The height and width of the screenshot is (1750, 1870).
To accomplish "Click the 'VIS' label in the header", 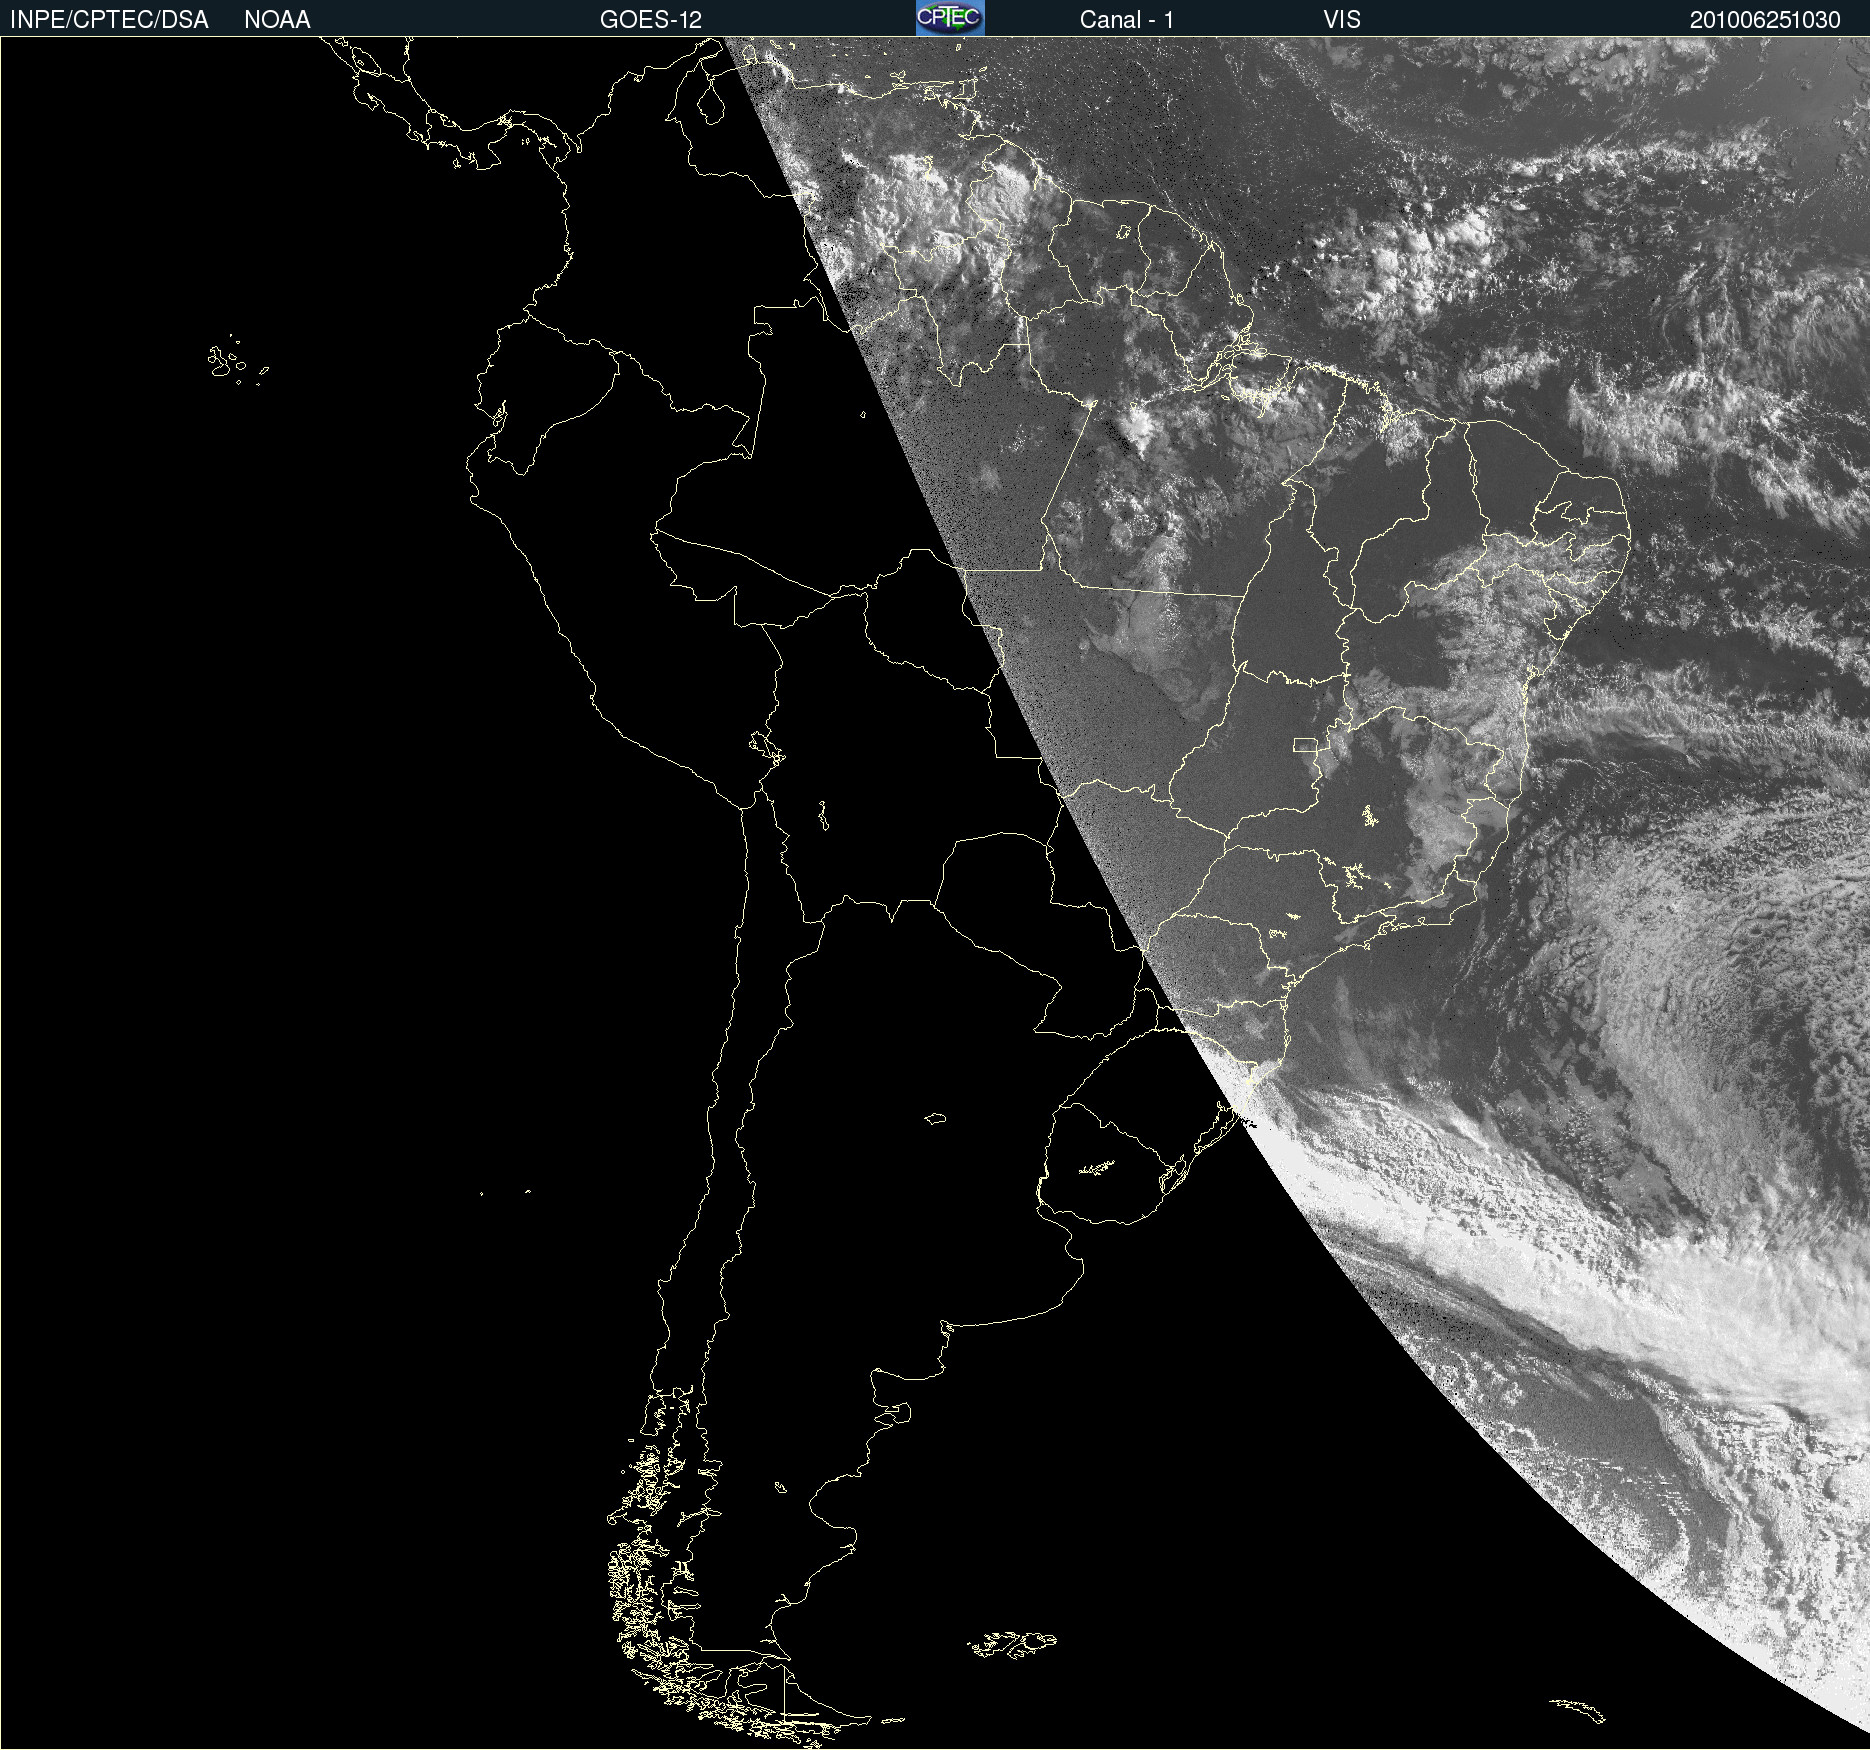I will click(x=1342, y=20).
